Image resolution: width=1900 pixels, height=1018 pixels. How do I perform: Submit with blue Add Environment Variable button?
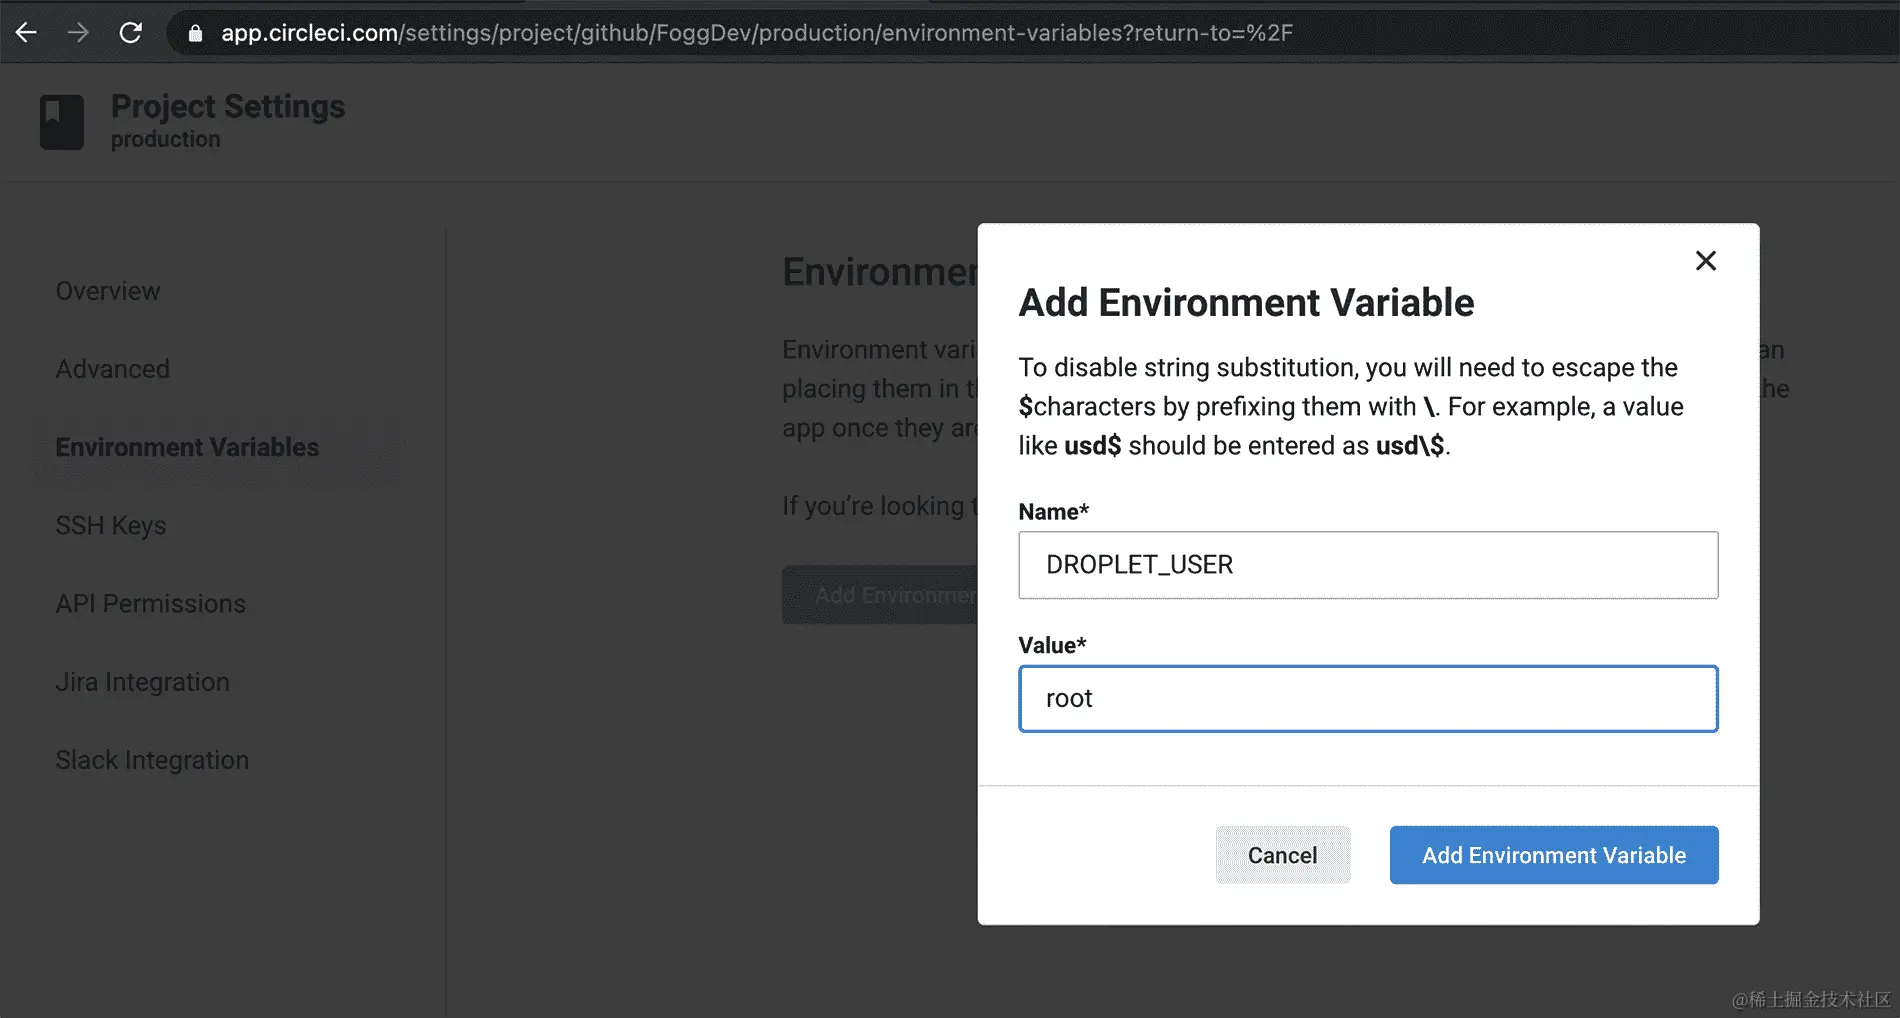tap(1553, 855)
